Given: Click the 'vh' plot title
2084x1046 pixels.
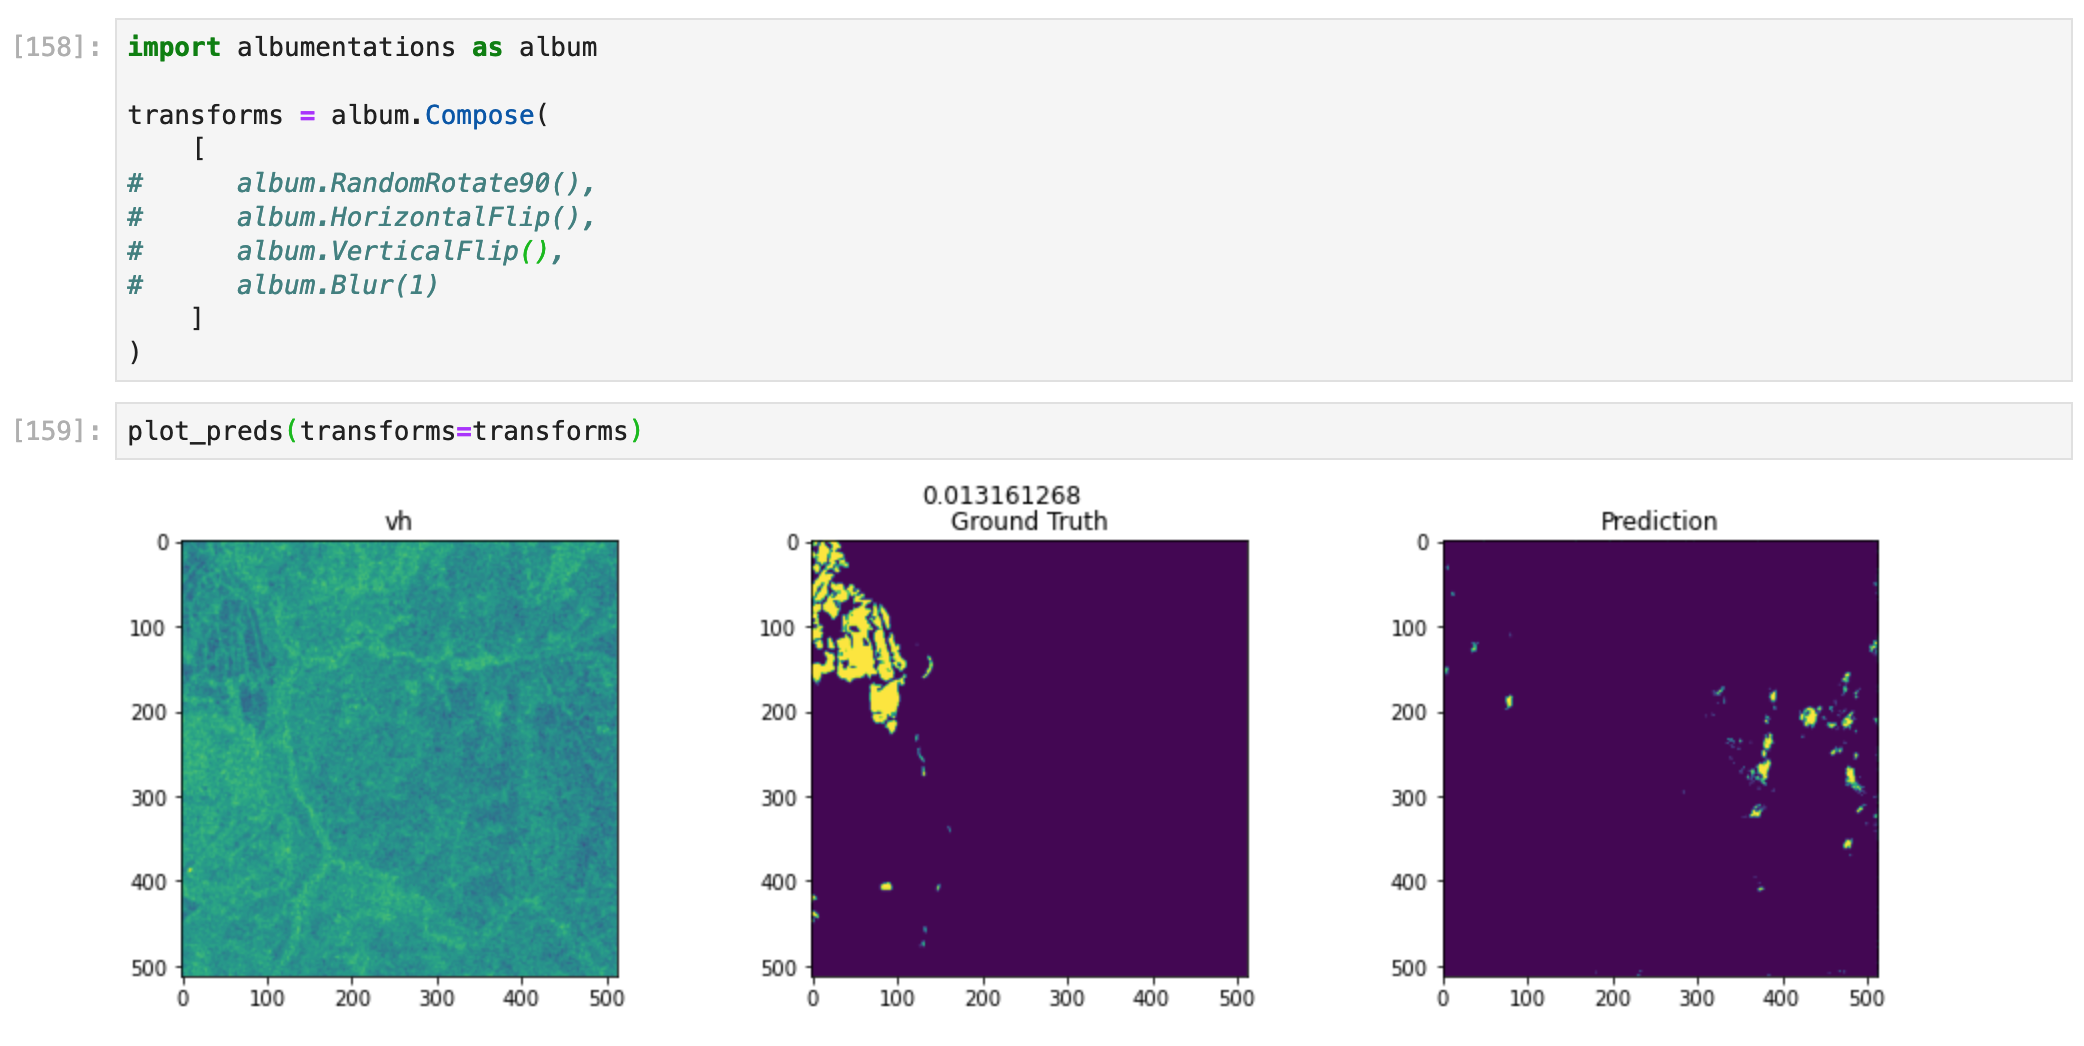Looking at the screenshot, I should [x=399, y=521].
